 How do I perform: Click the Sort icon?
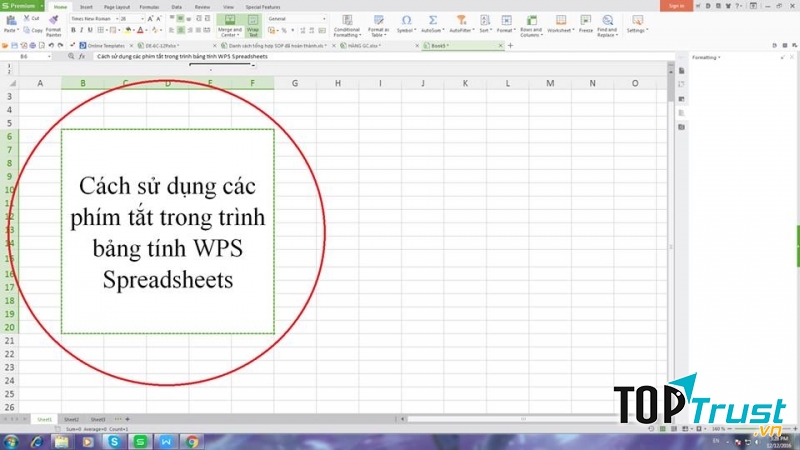(x=485, y=20)
